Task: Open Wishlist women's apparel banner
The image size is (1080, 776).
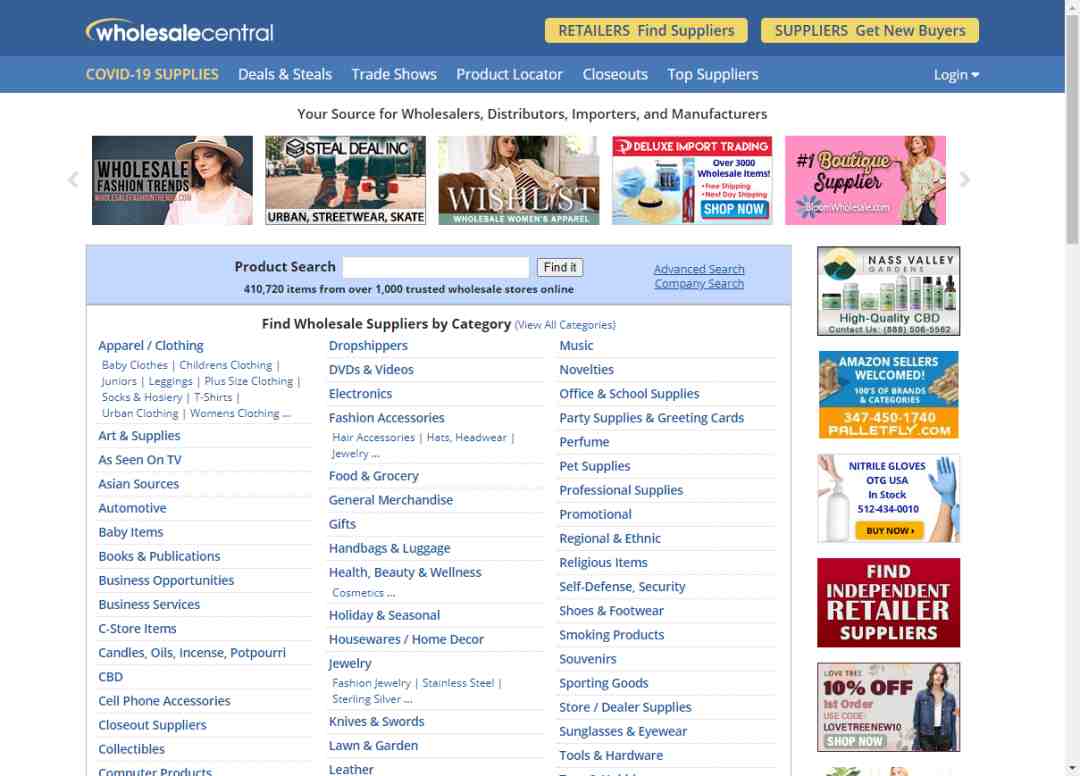Action: (x=519, y=180)
